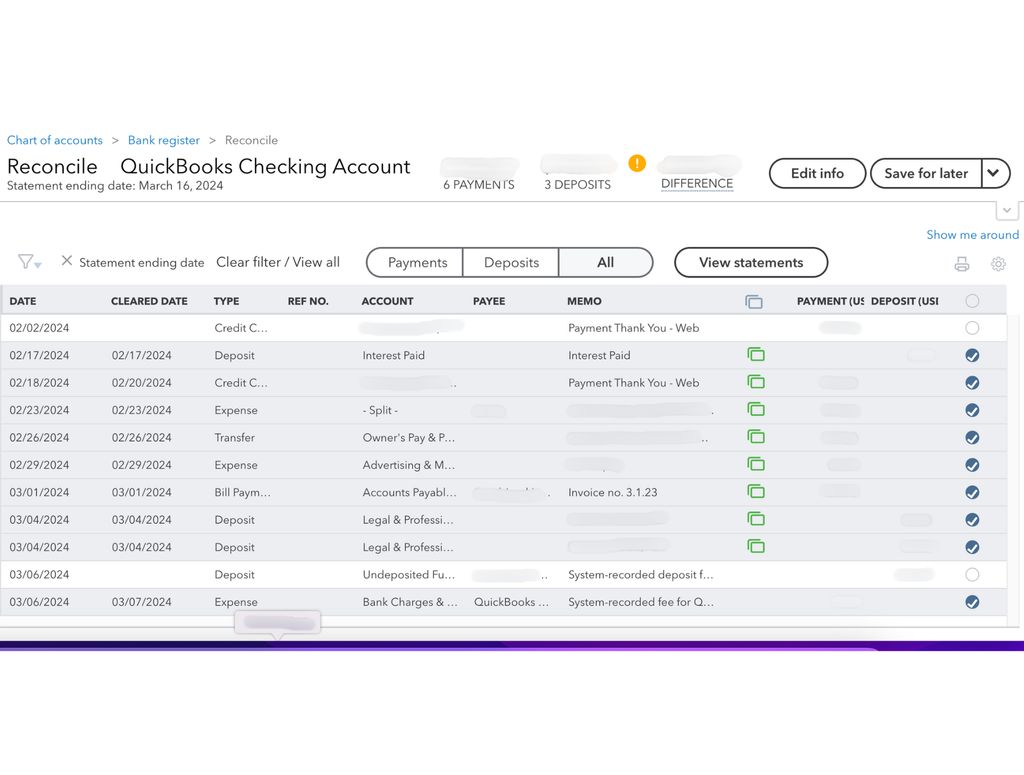Screen dimensions: 1024x775
Task: Open attachment icon for 02/29/2024 Advertising expense
Action: point(756,464)
